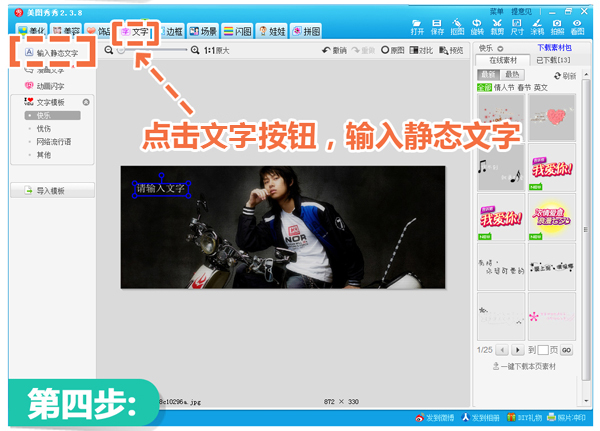The image size is (600, 431).
Task: Click the 打开 (Open) icon in top toolbar
Action: coord(417,26)
